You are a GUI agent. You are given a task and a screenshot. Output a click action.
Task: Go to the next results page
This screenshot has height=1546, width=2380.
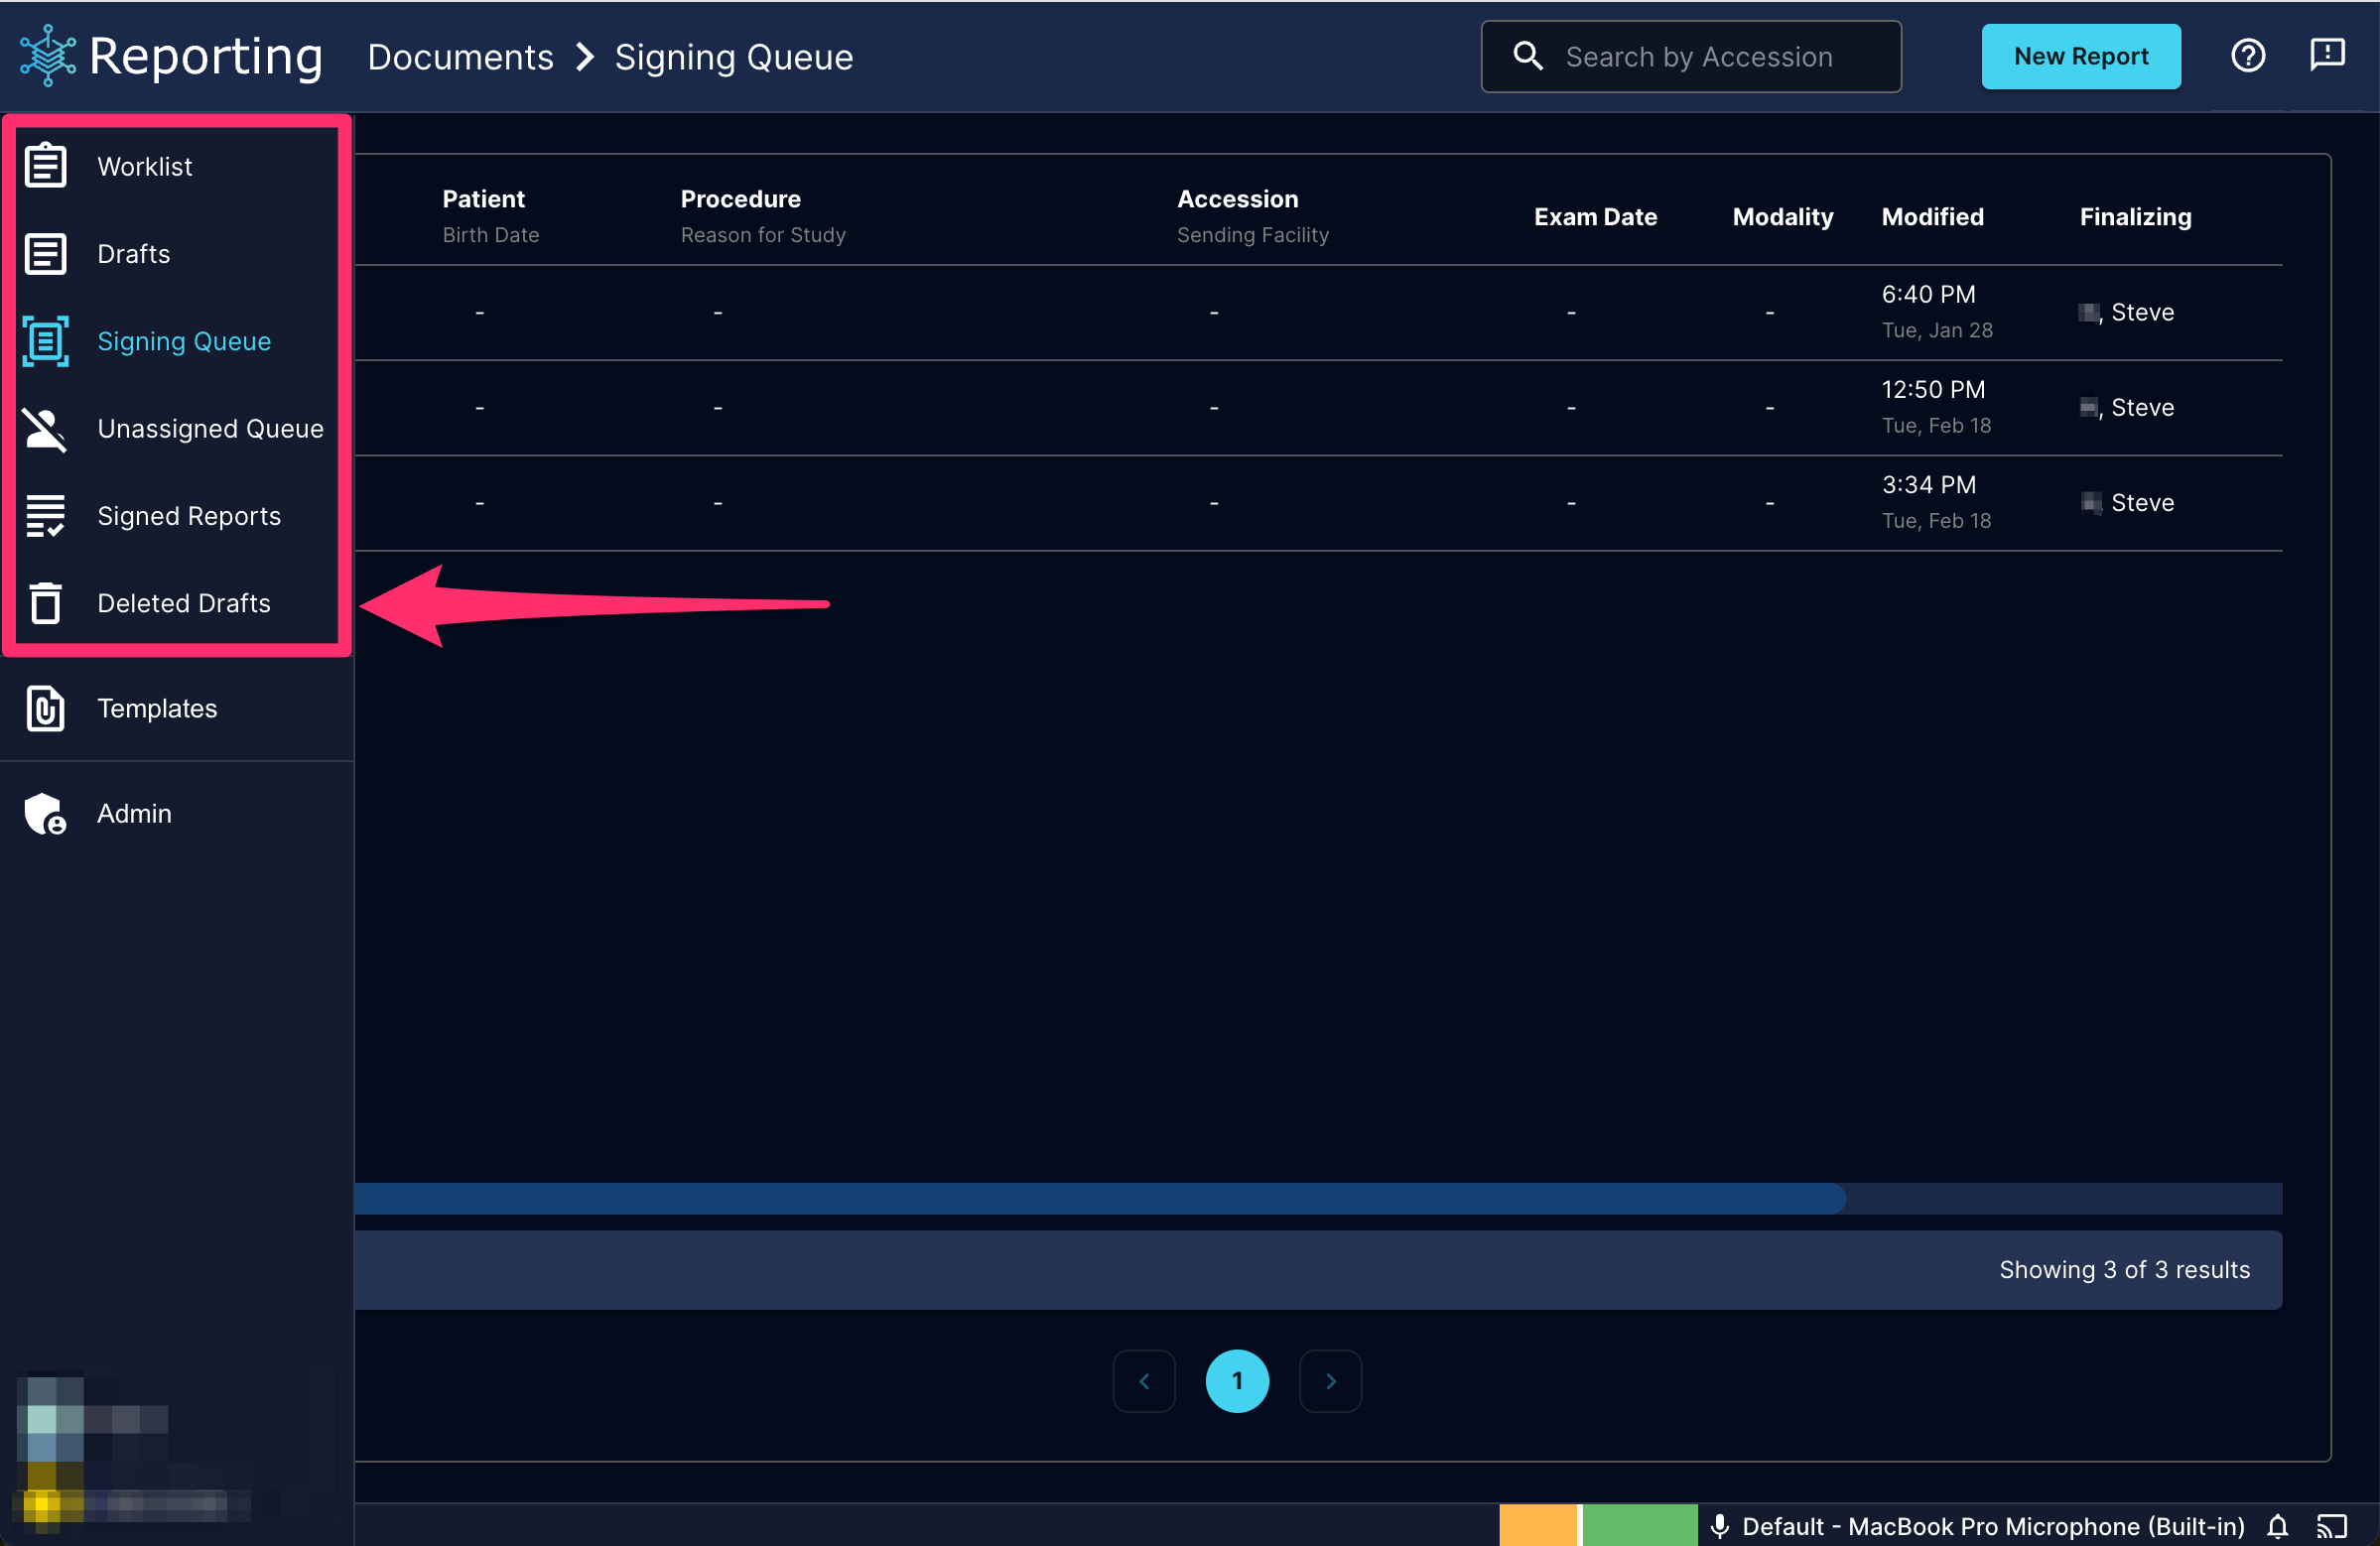pos(1330,1381)
